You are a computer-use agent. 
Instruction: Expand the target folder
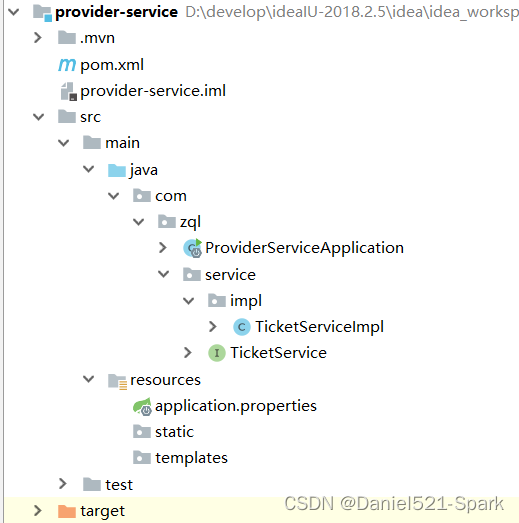[x=38, y=510]
